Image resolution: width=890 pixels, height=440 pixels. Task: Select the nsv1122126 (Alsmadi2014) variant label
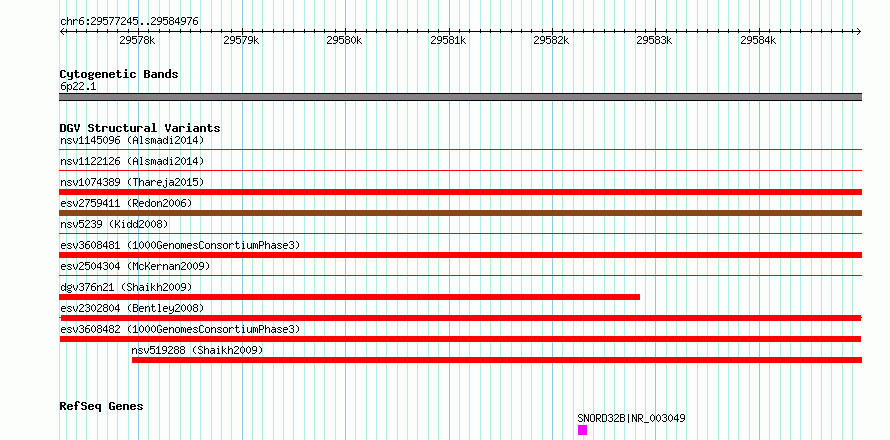pyautogui.click(x=132, y=161)
